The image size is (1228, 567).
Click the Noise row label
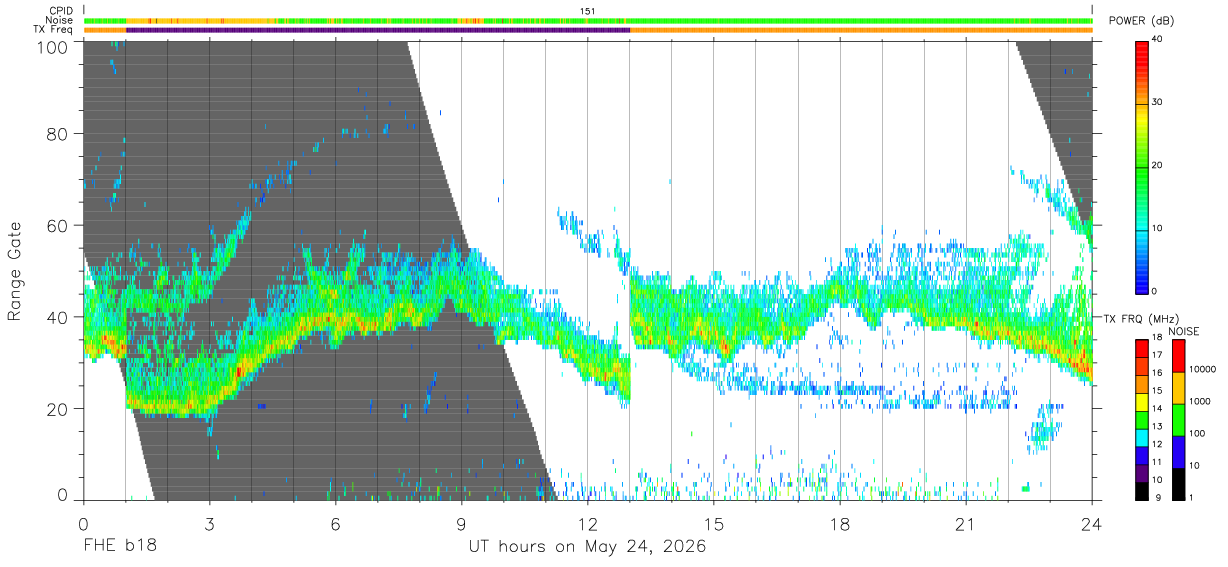pos(60,20)
